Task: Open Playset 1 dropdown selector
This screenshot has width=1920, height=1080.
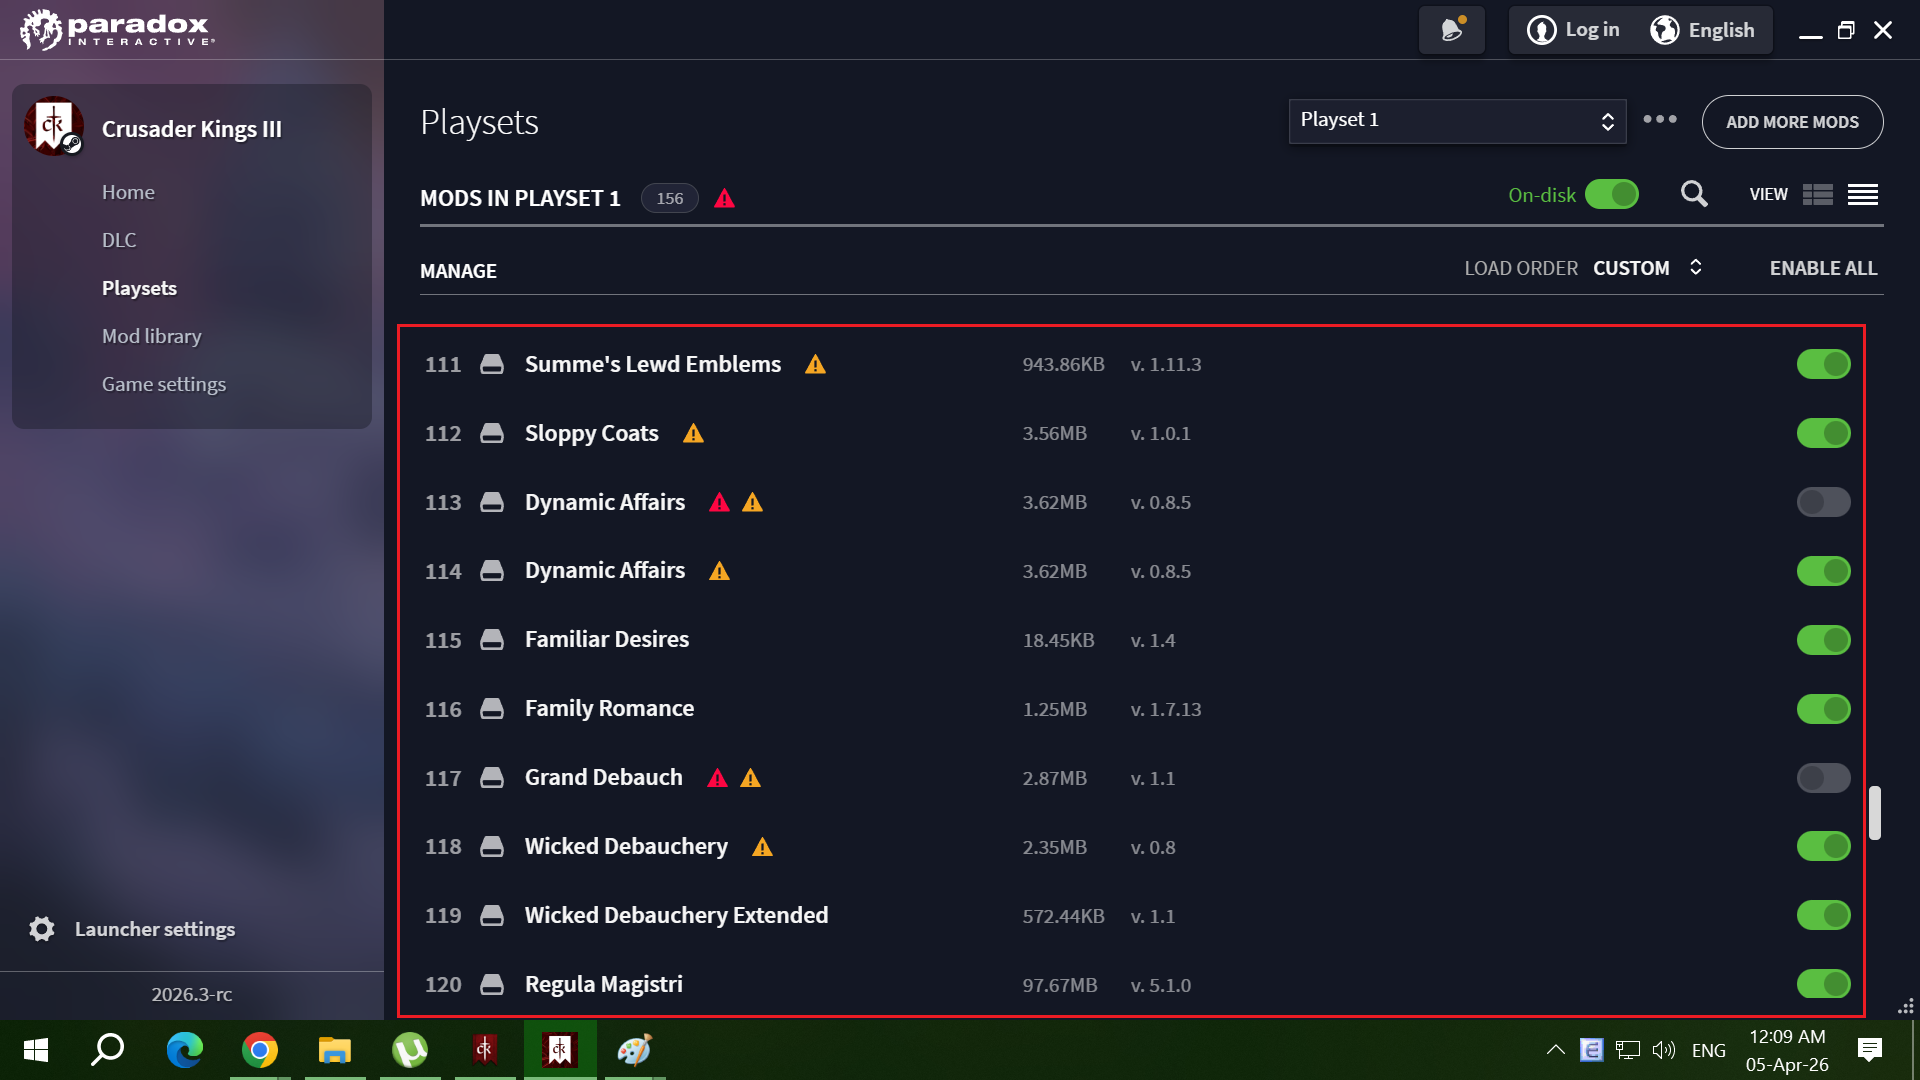Action: (x=1457, y=121)
